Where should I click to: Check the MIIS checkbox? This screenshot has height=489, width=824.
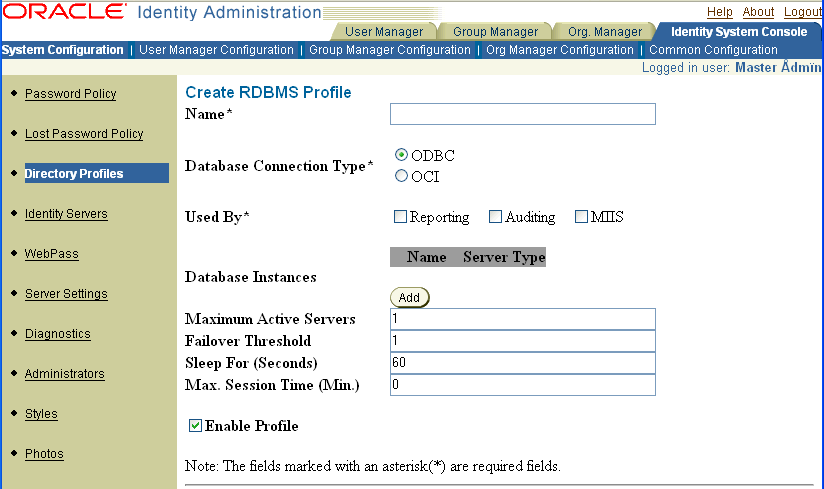[581, 216]
